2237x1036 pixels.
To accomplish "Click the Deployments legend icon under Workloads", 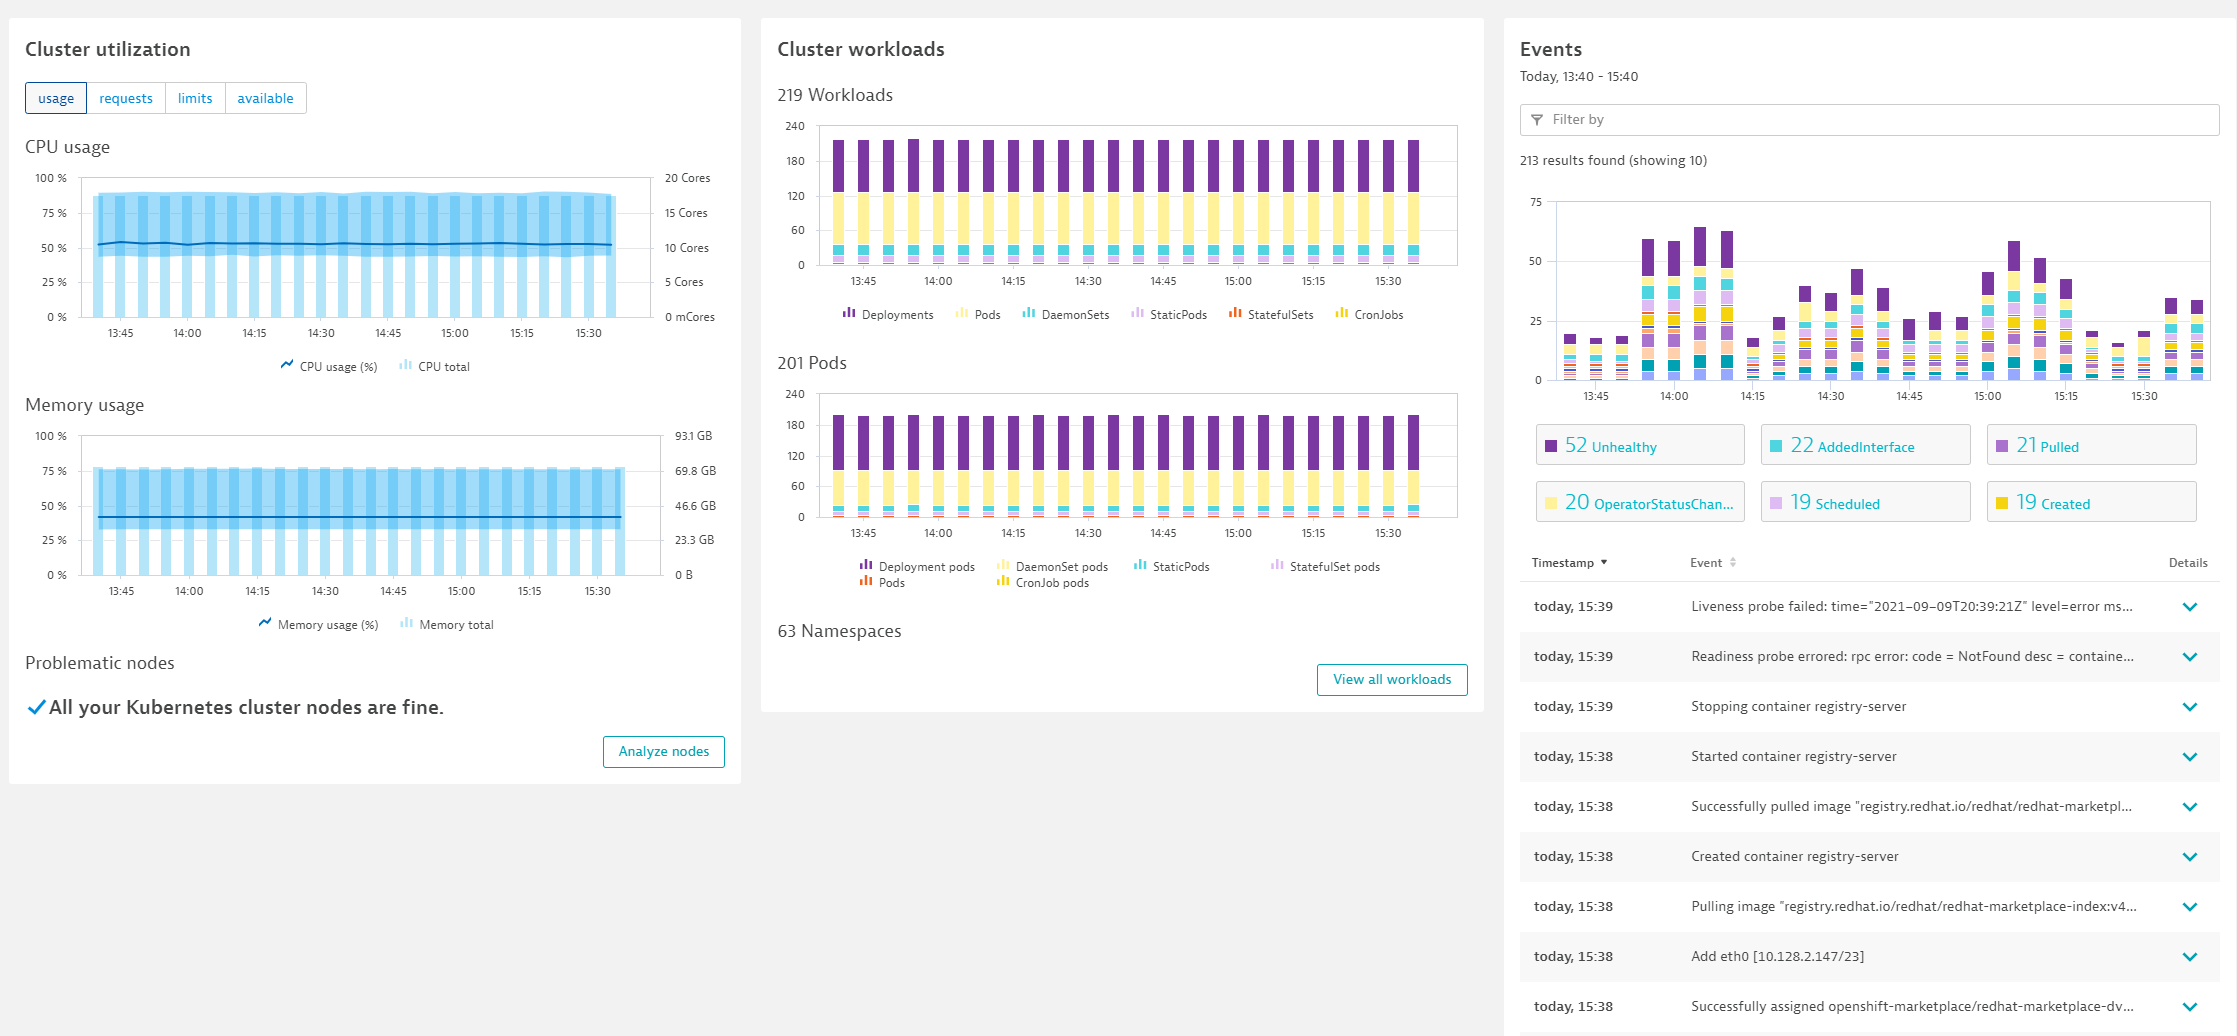I will (x=849, y=313).
